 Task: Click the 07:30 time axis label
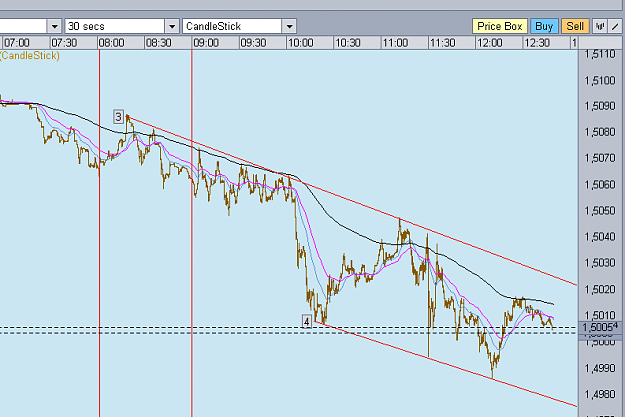(64, 43)
